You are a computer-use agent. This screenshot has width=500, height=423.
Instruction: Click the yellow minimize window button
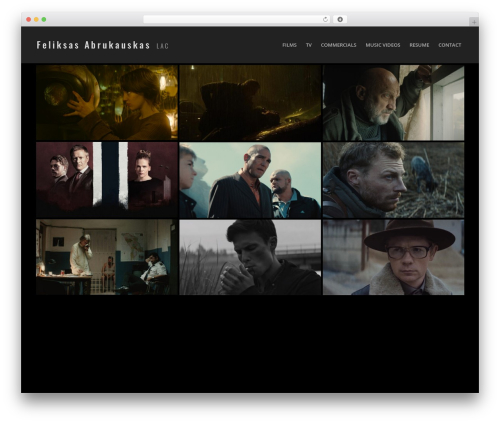point(36,19)
